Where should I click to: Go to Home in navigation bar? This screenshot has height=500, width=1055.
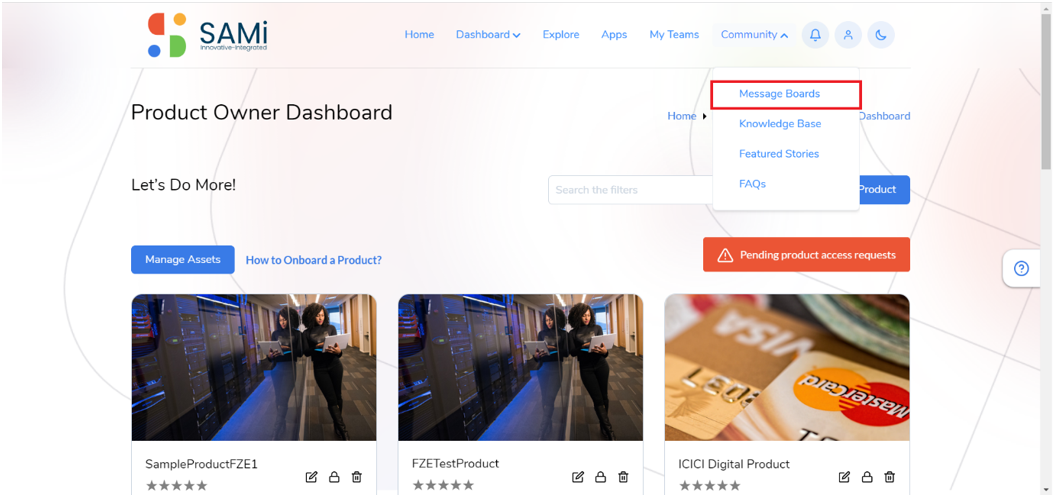(x=419, y=35)
